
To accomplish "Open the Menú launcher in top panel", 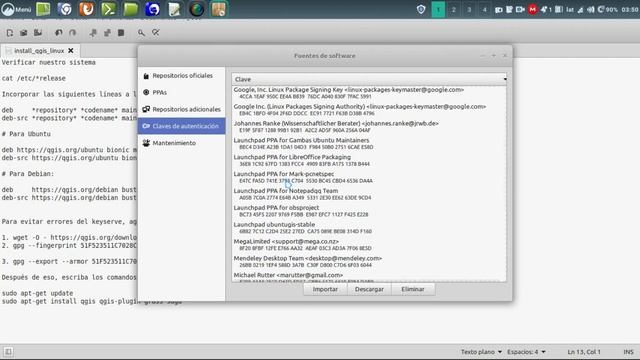I will [x=16, y=9].
